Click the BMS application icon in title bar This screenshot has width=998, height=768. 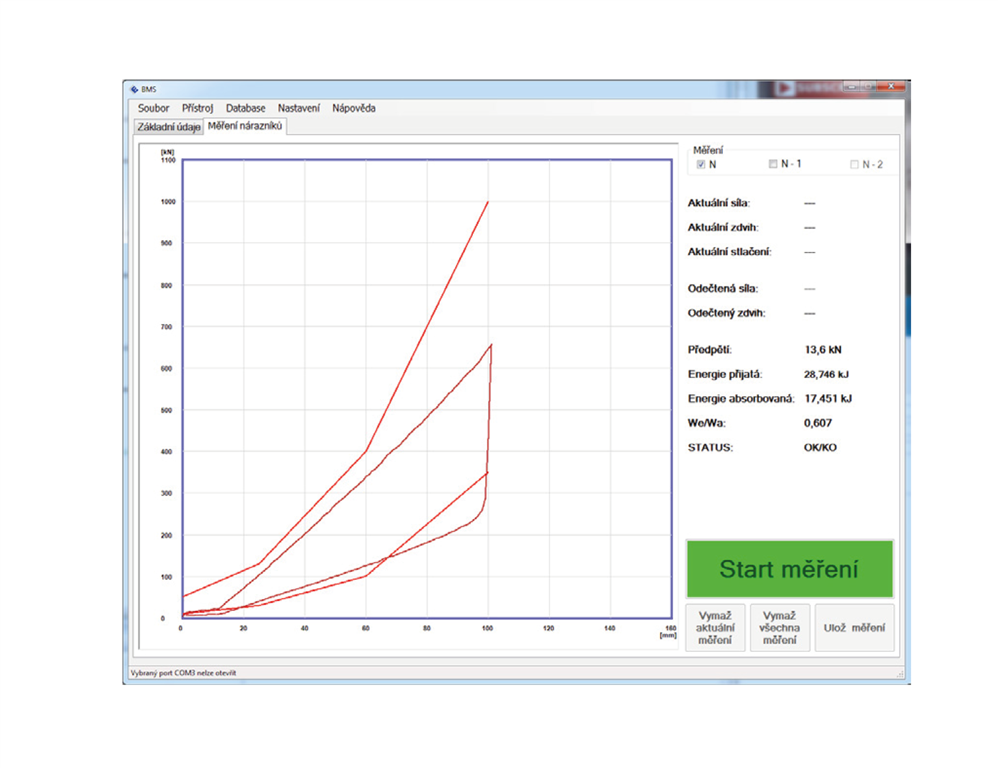click(x=134, y=90)
